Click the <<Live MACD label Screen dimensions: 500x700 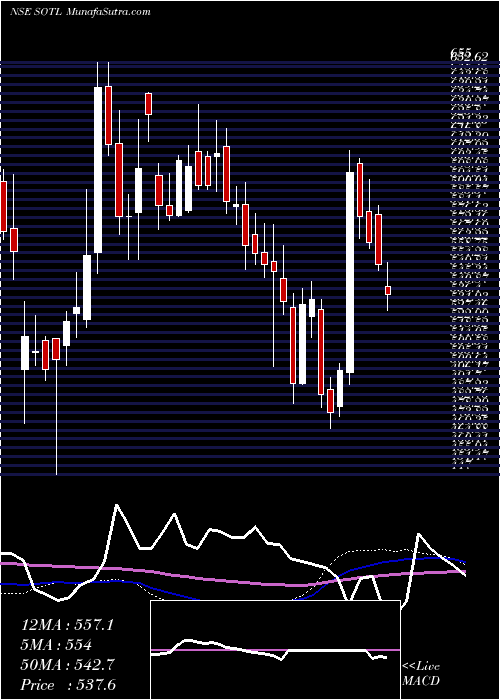[x=421, y=675]
